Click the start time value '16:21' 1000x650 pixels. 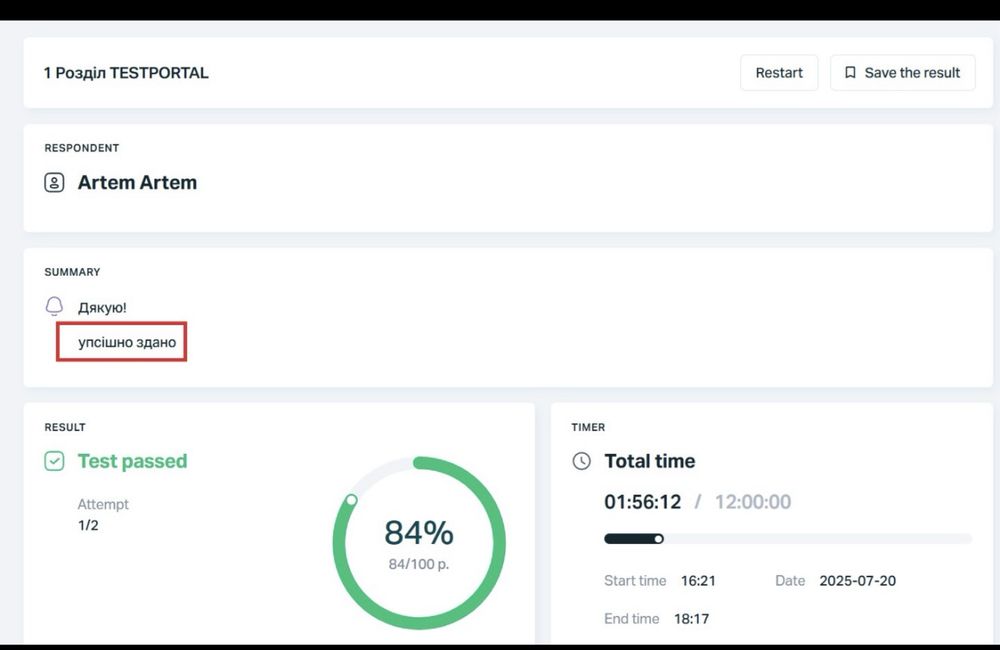698,580
